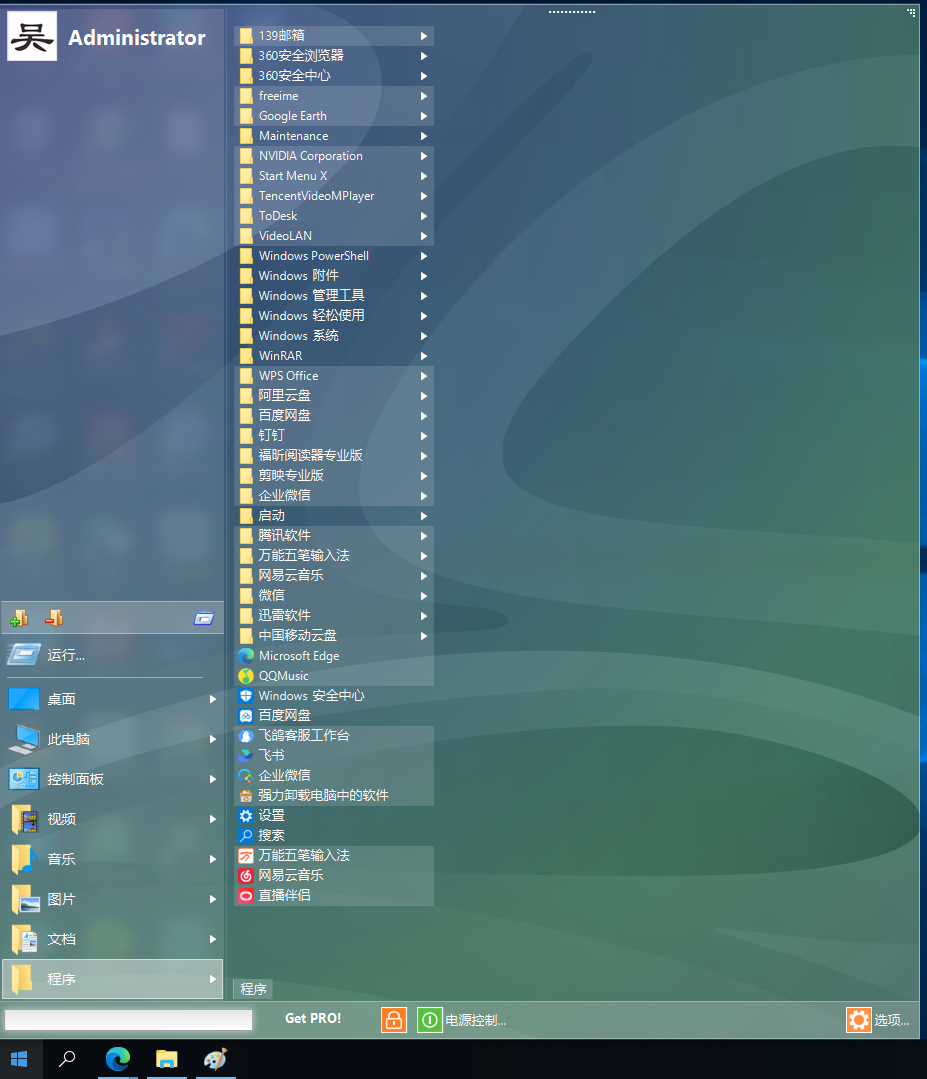This screenshot has width=927, height=1079.
Task: Expand the 控制面板 submenu arrow
Action: click(x=212, y=779)
